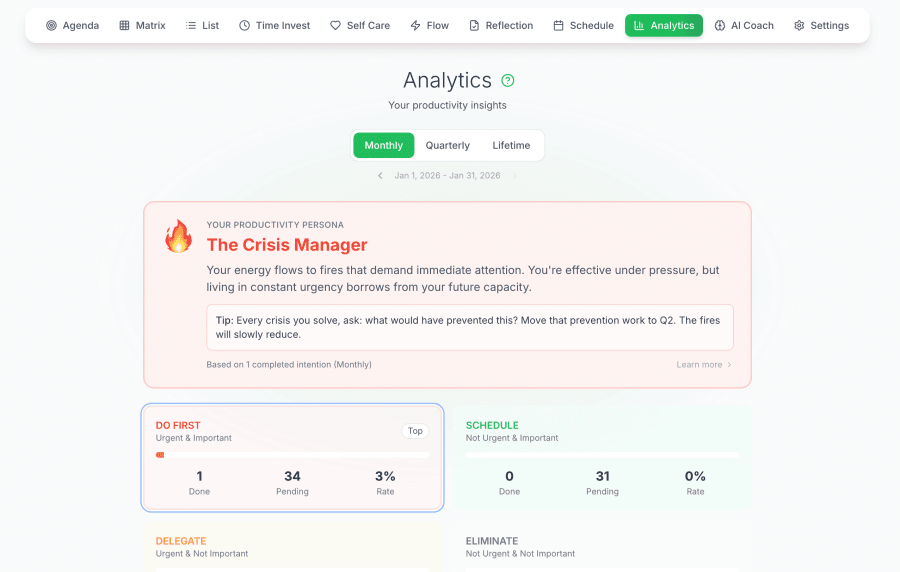The height and width of the screenshot is (572, 900).
Task: Open the List view
Action: pyautogui.click(x=202, y=25)
